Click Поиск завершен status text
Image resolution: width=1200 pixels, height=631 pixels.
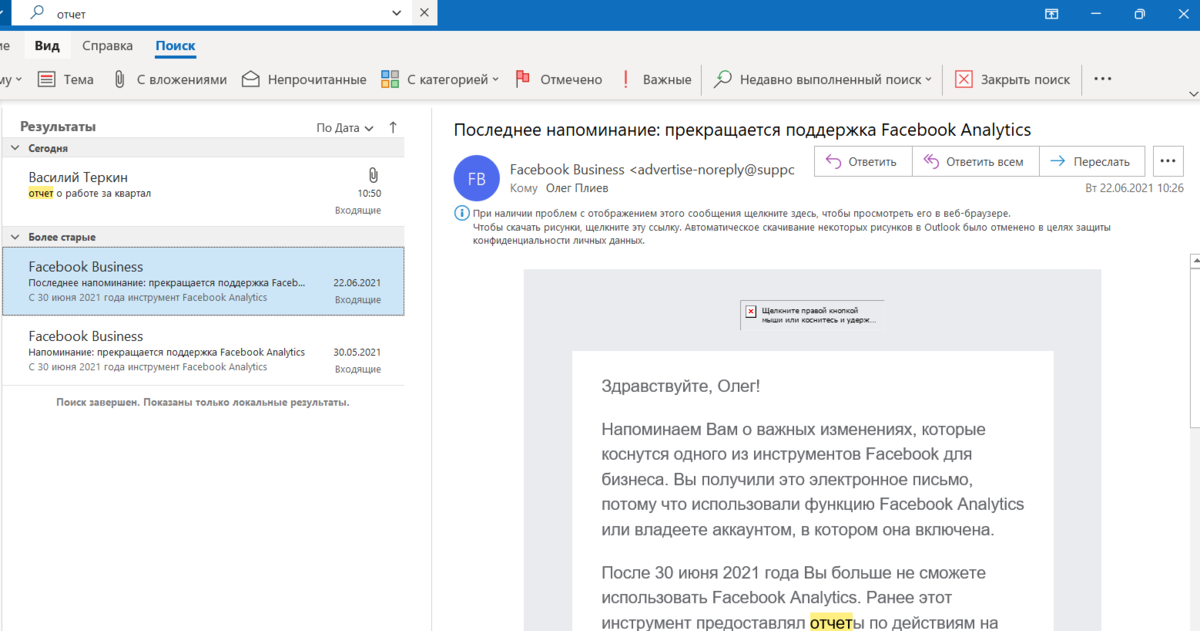(x=203, y=402)
